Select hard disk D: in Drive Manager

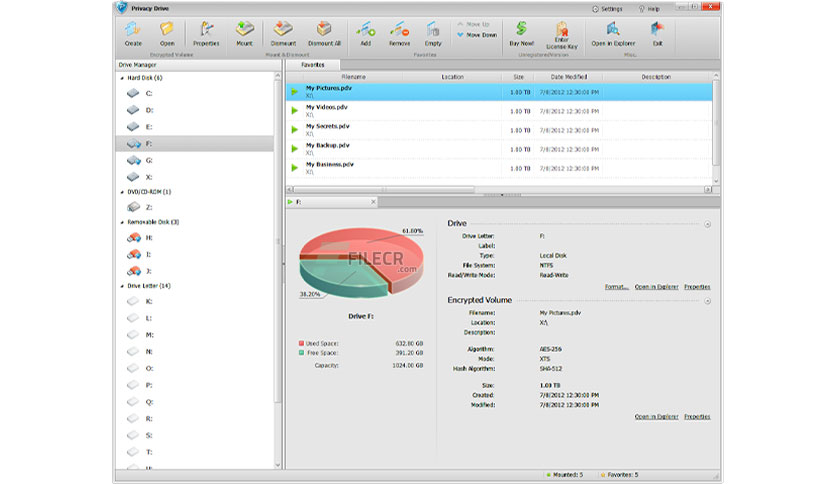[x=195, y=110]
